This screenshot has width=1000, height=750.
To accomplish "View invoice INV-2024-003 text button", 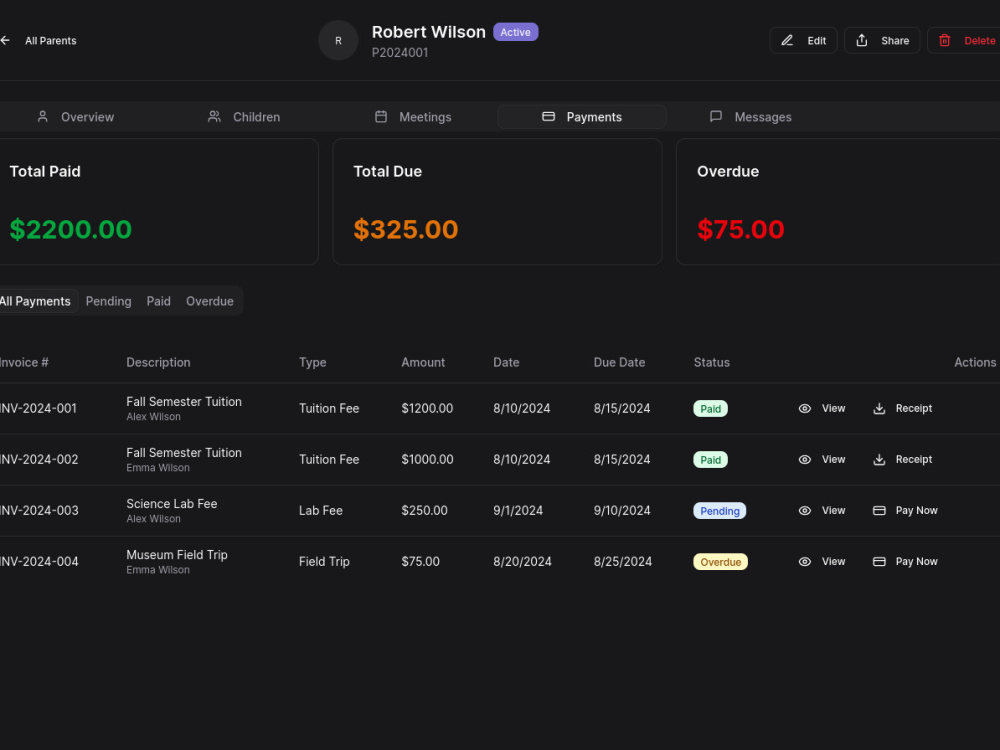I will (x=833, y=511).
